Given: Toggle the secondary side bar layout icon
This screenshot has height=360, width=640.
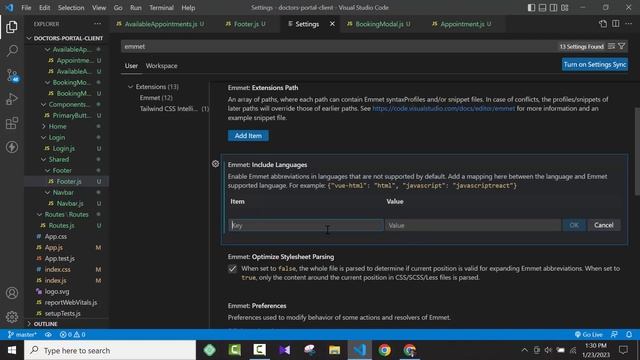Looking at the screenshot, I should [553, 8].
